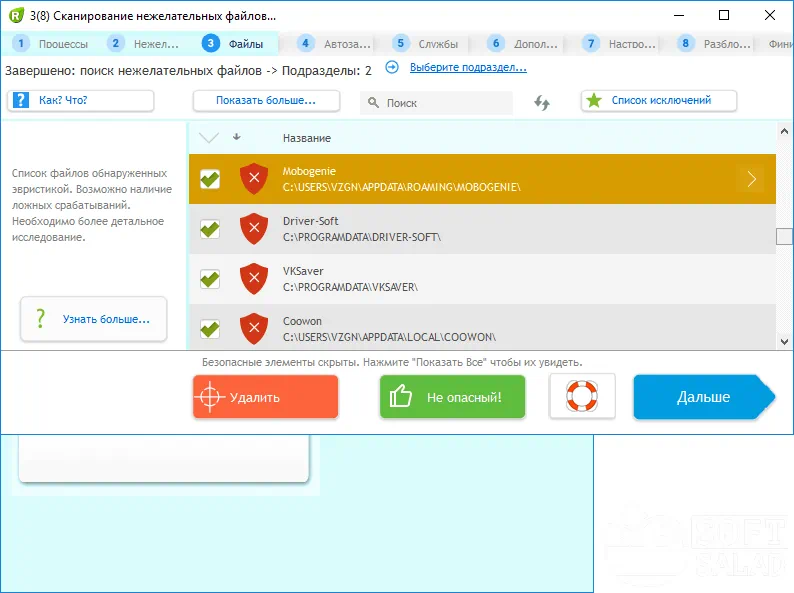Uncheck the VKSaver checkbox
Viewport: 794px width, 593px height.
[210, 279]
